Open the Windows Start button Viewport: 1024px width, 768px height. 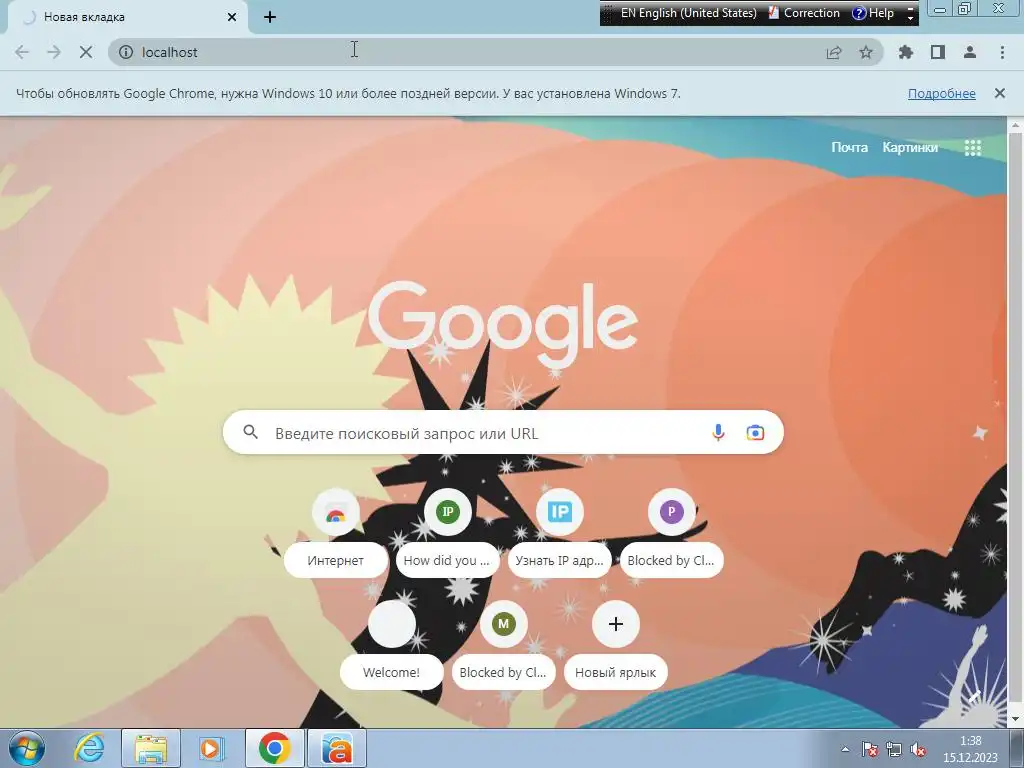point(27,748)
